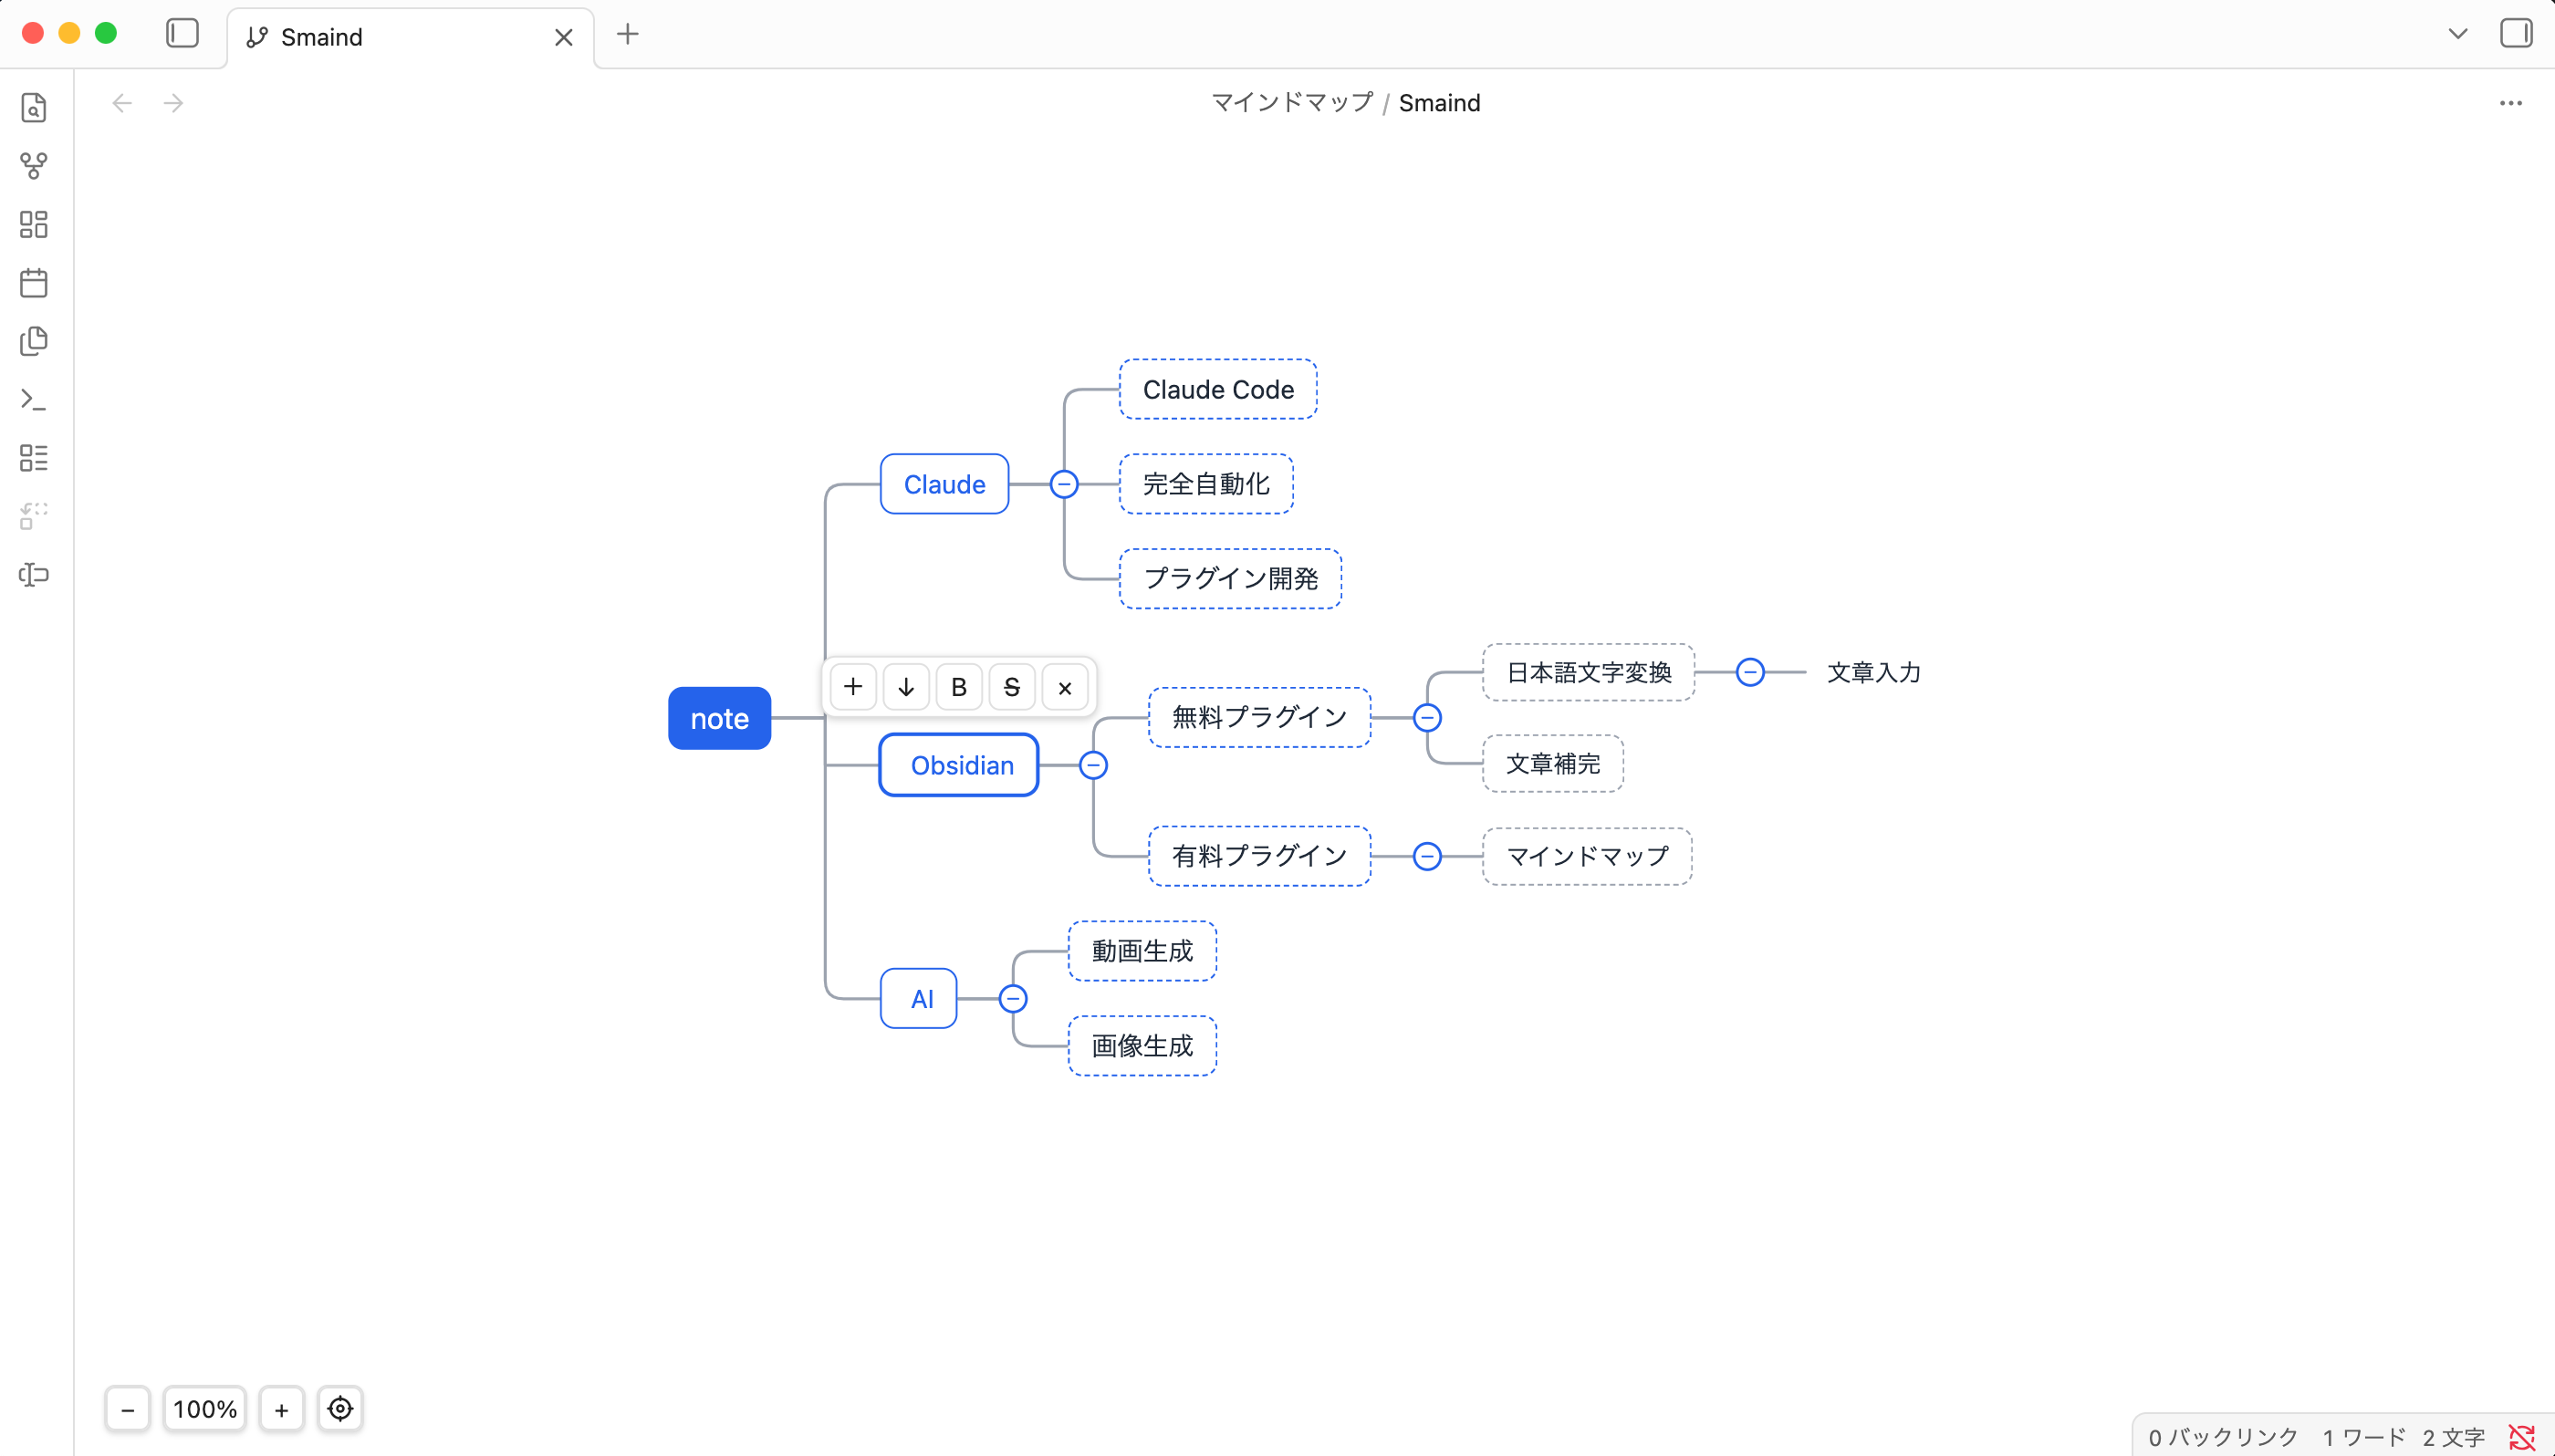Click the dimmed dashed-square ribbon icon
Screen dimensions: 2555x1456
[34, 516]
